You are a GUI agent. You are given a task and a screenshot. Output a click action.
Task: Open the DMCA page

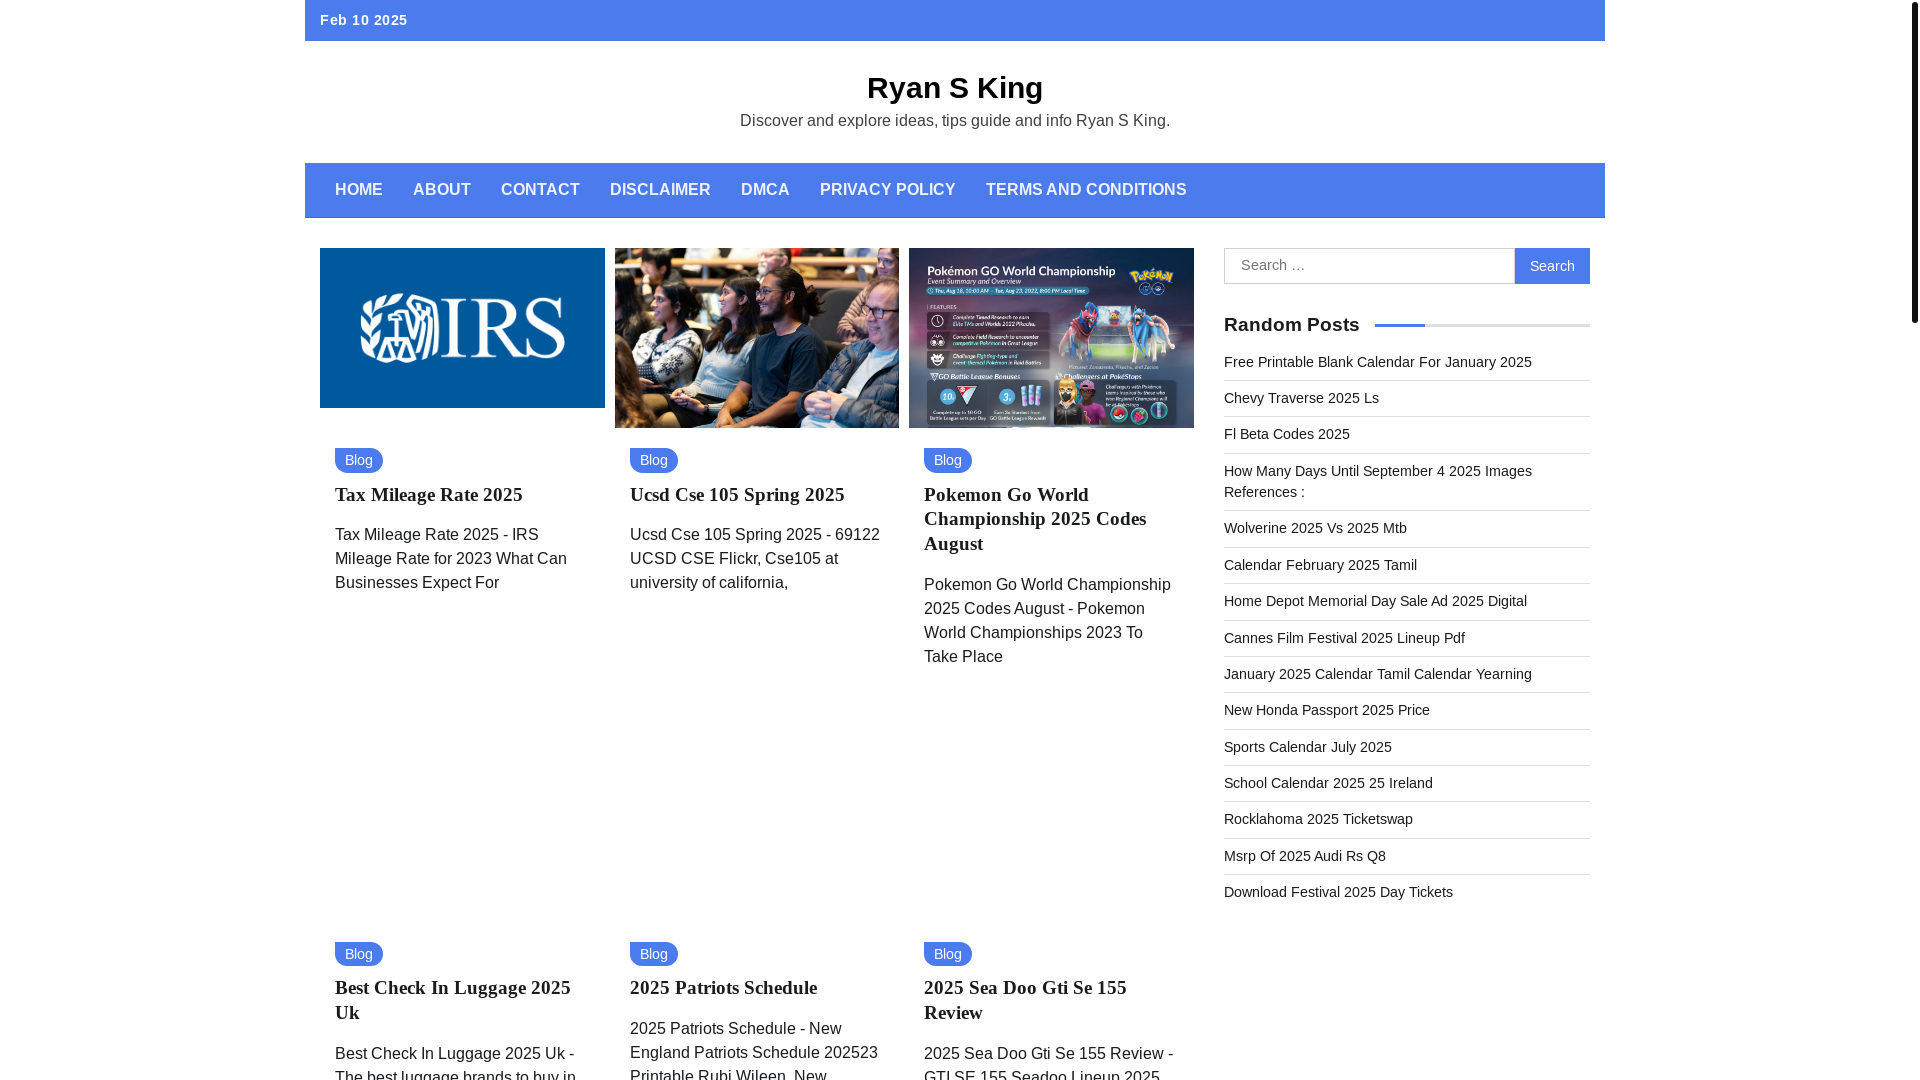765,190
